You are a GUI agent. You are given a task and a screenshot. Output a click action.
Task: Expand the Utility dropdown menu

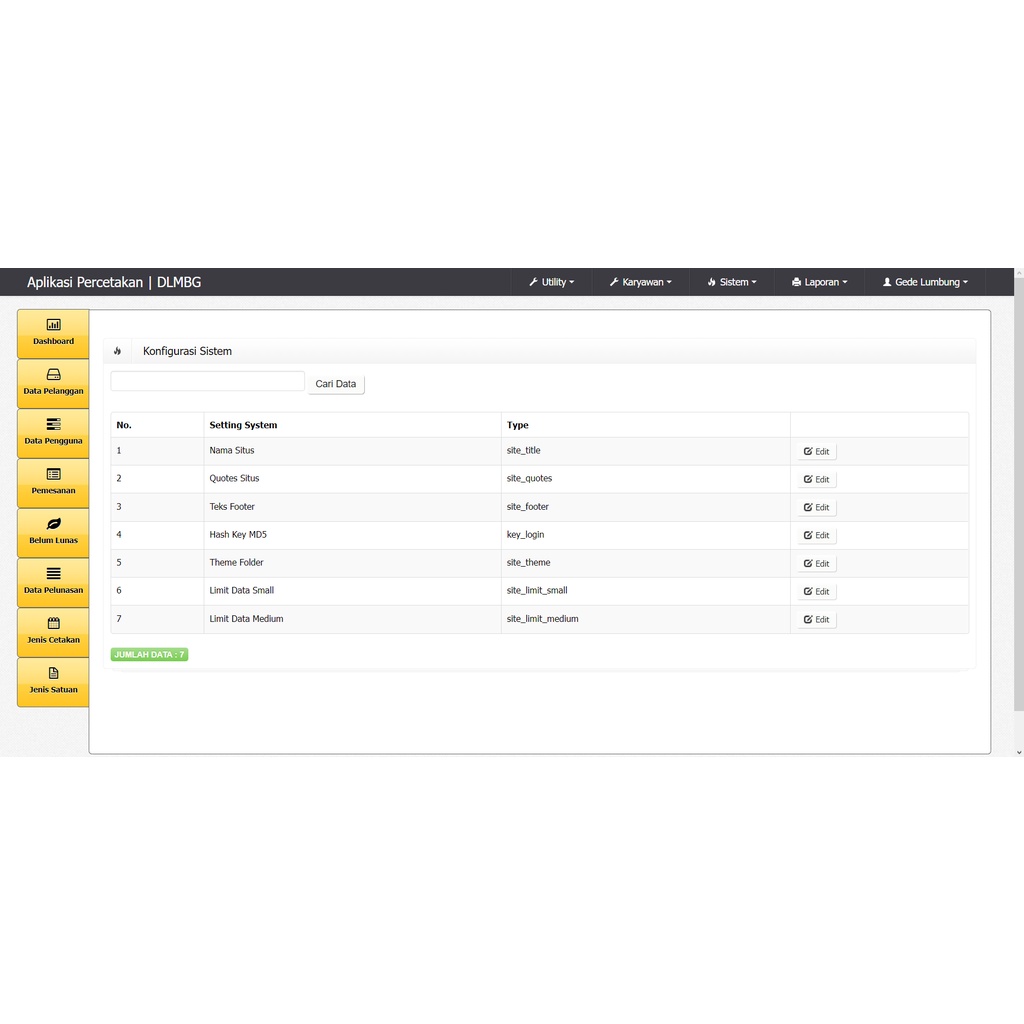point(552,282)
